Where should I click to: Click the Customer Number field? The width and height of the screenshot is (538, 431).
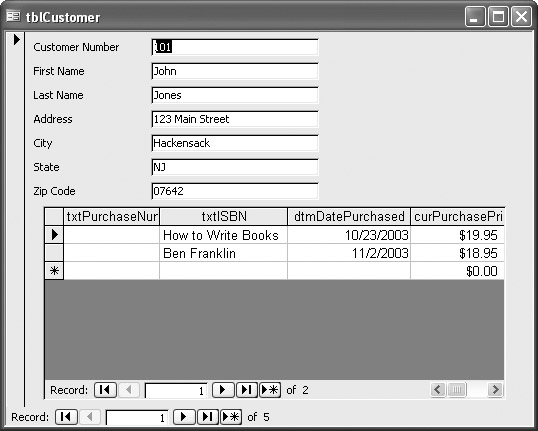tap(235, 47)
